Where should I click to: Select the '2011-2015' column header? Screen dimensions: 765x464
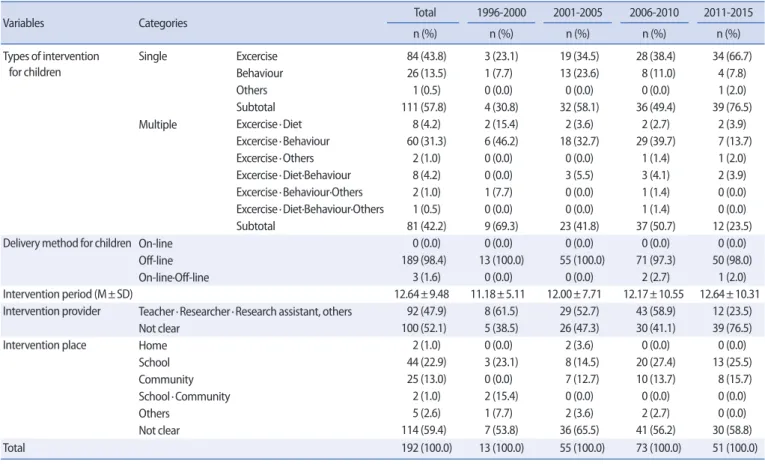coord(728,12)
